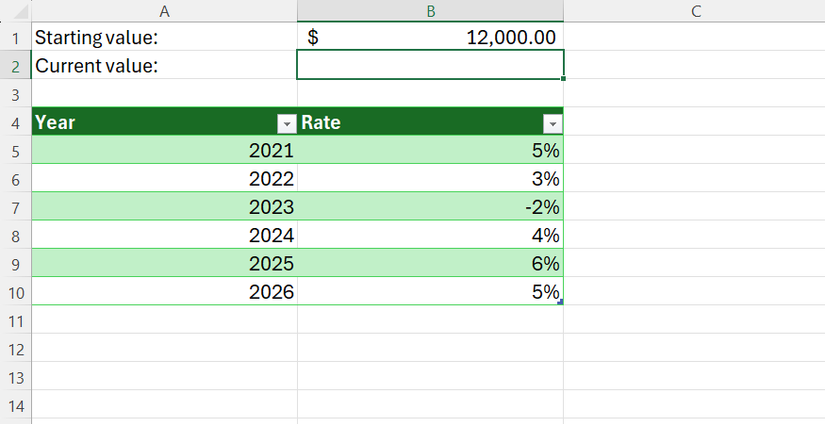Select the cell containing 2026
The width and height of the screenshot is (825, 424).
(x=164, y=291)
